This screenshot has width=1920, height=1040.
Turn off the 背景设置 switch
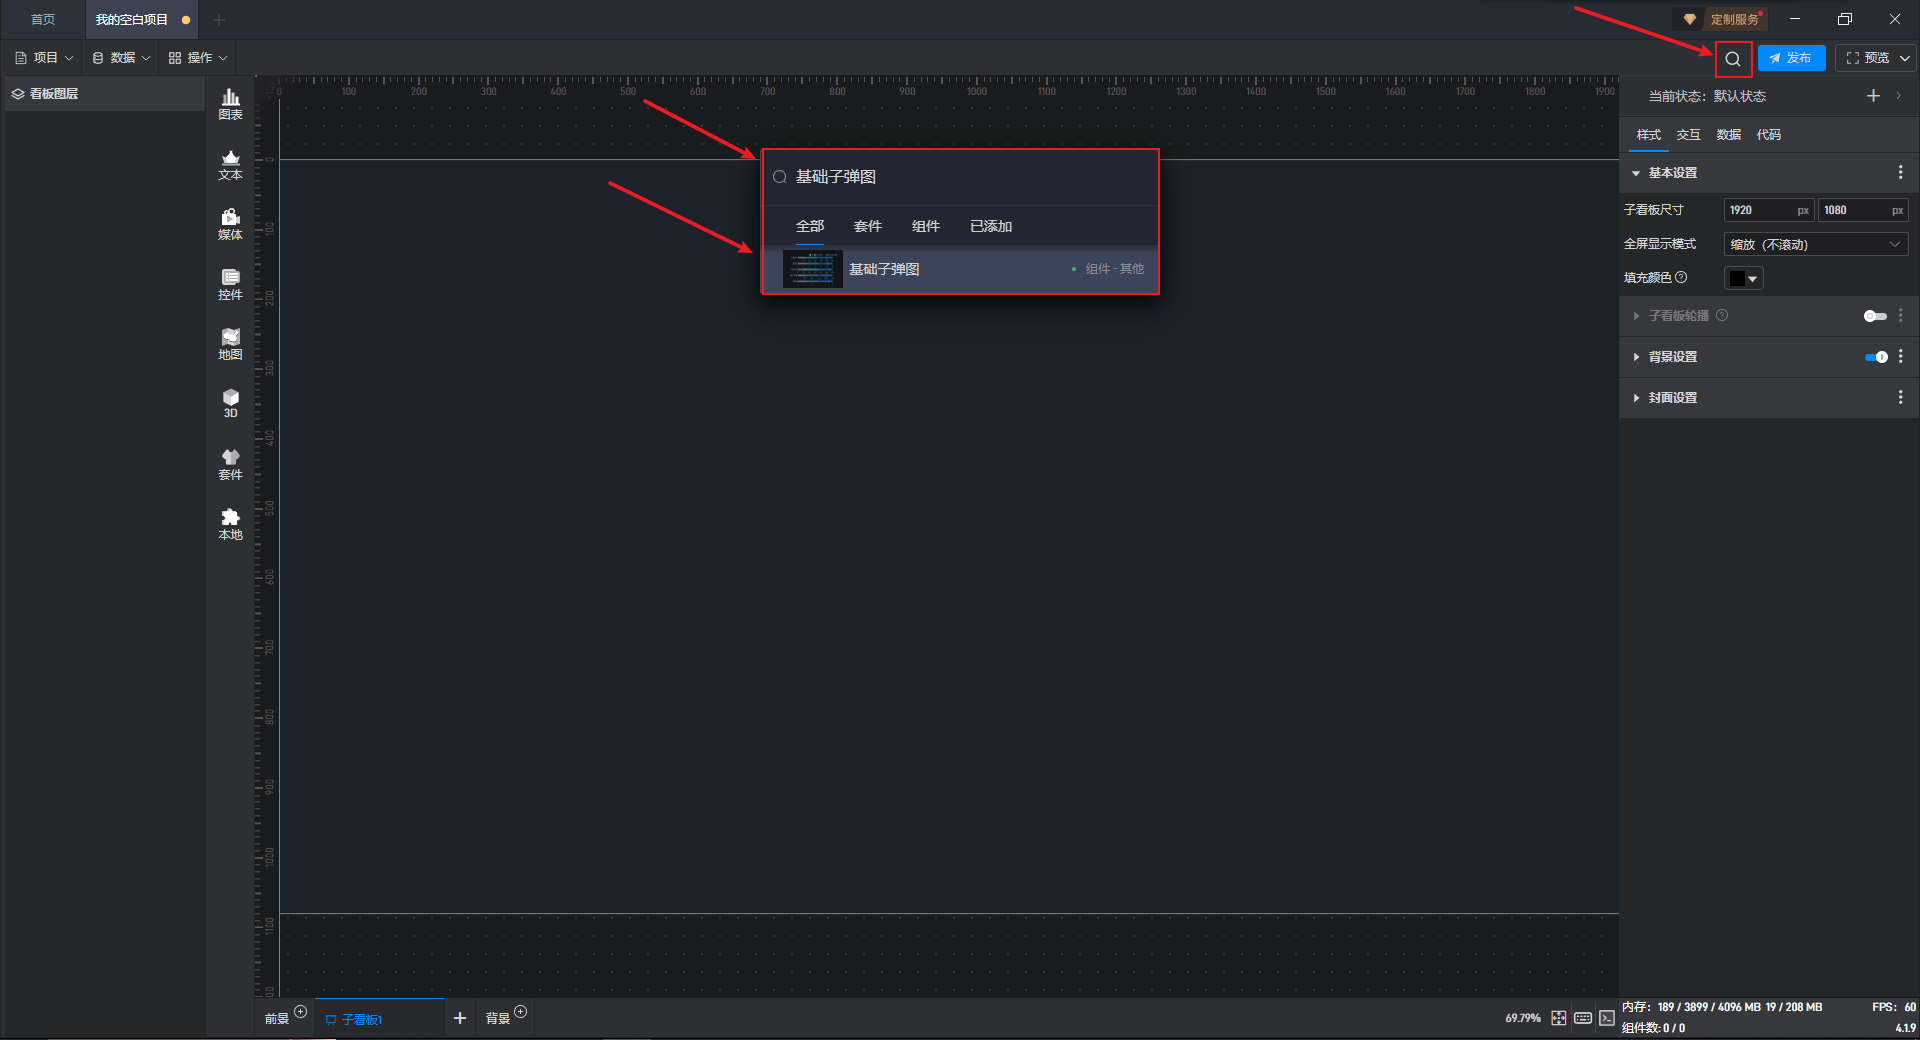(1876, 357)
